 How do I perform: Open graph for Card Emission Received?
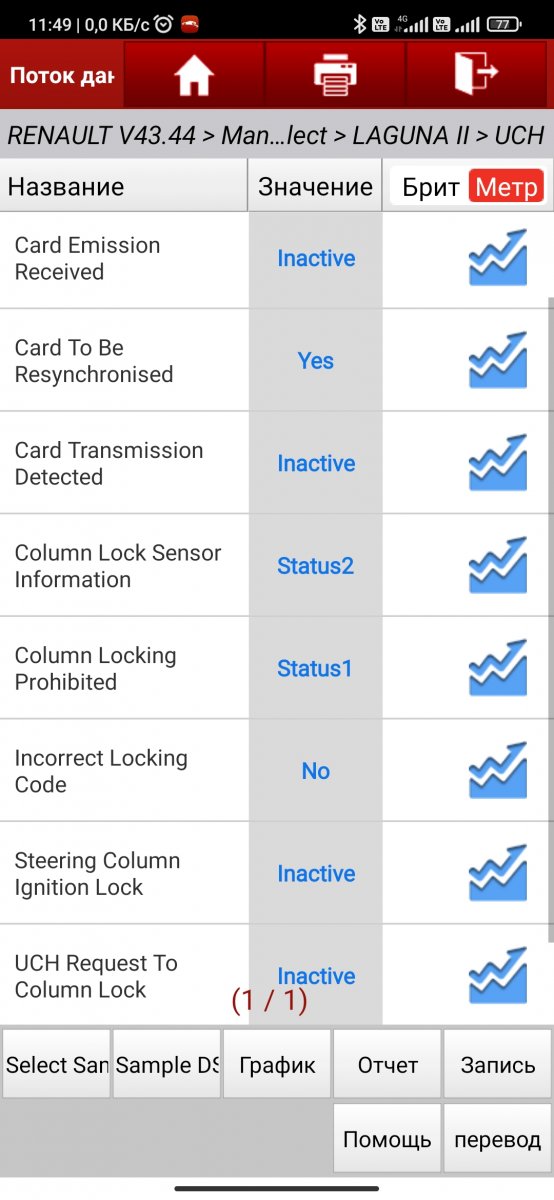point(497,258)
